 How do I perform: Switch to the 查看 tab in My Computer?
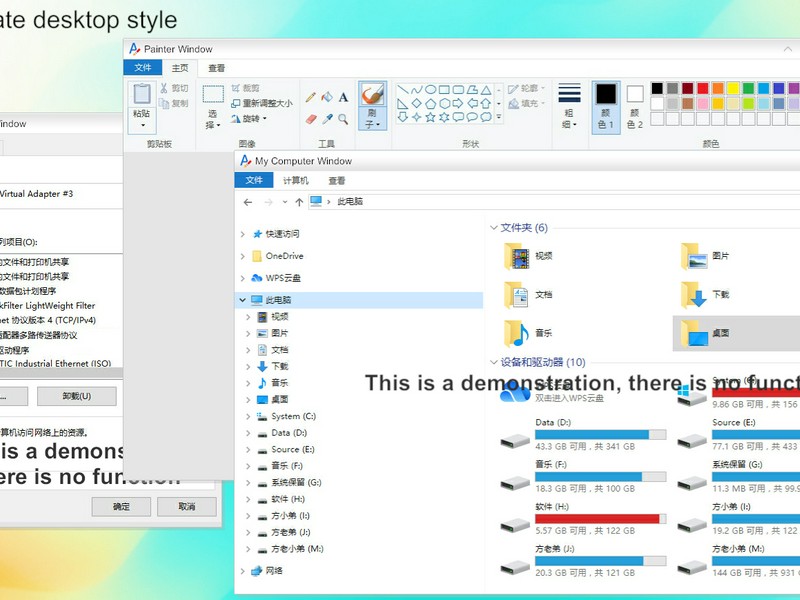point(337,181)
